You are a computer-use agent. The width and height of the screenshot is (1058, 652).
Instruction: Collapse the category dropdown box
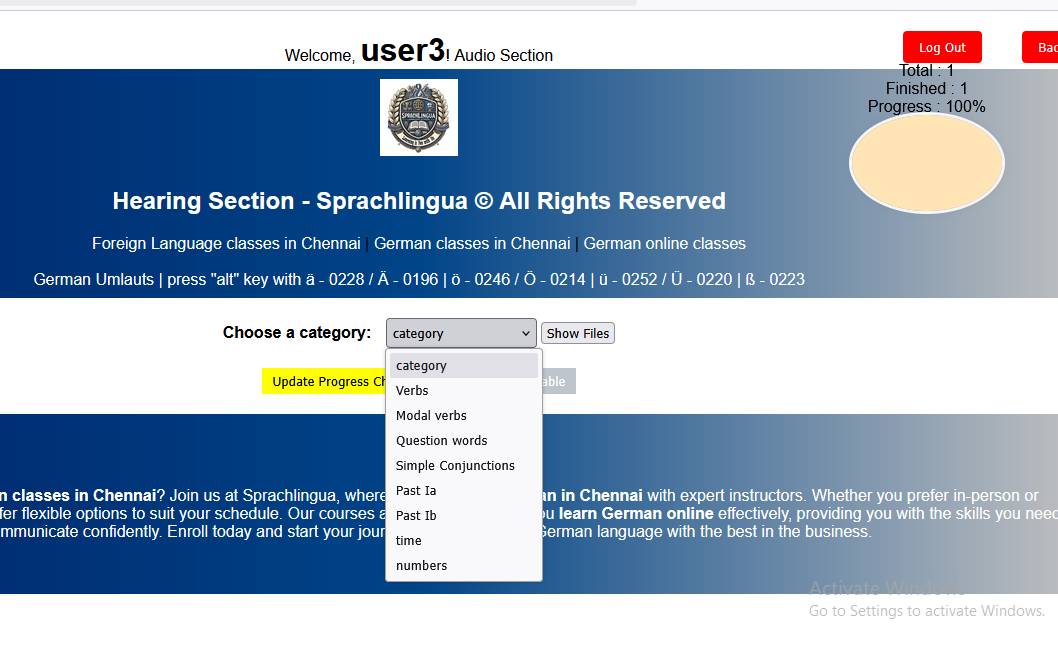tap(461, 333)
